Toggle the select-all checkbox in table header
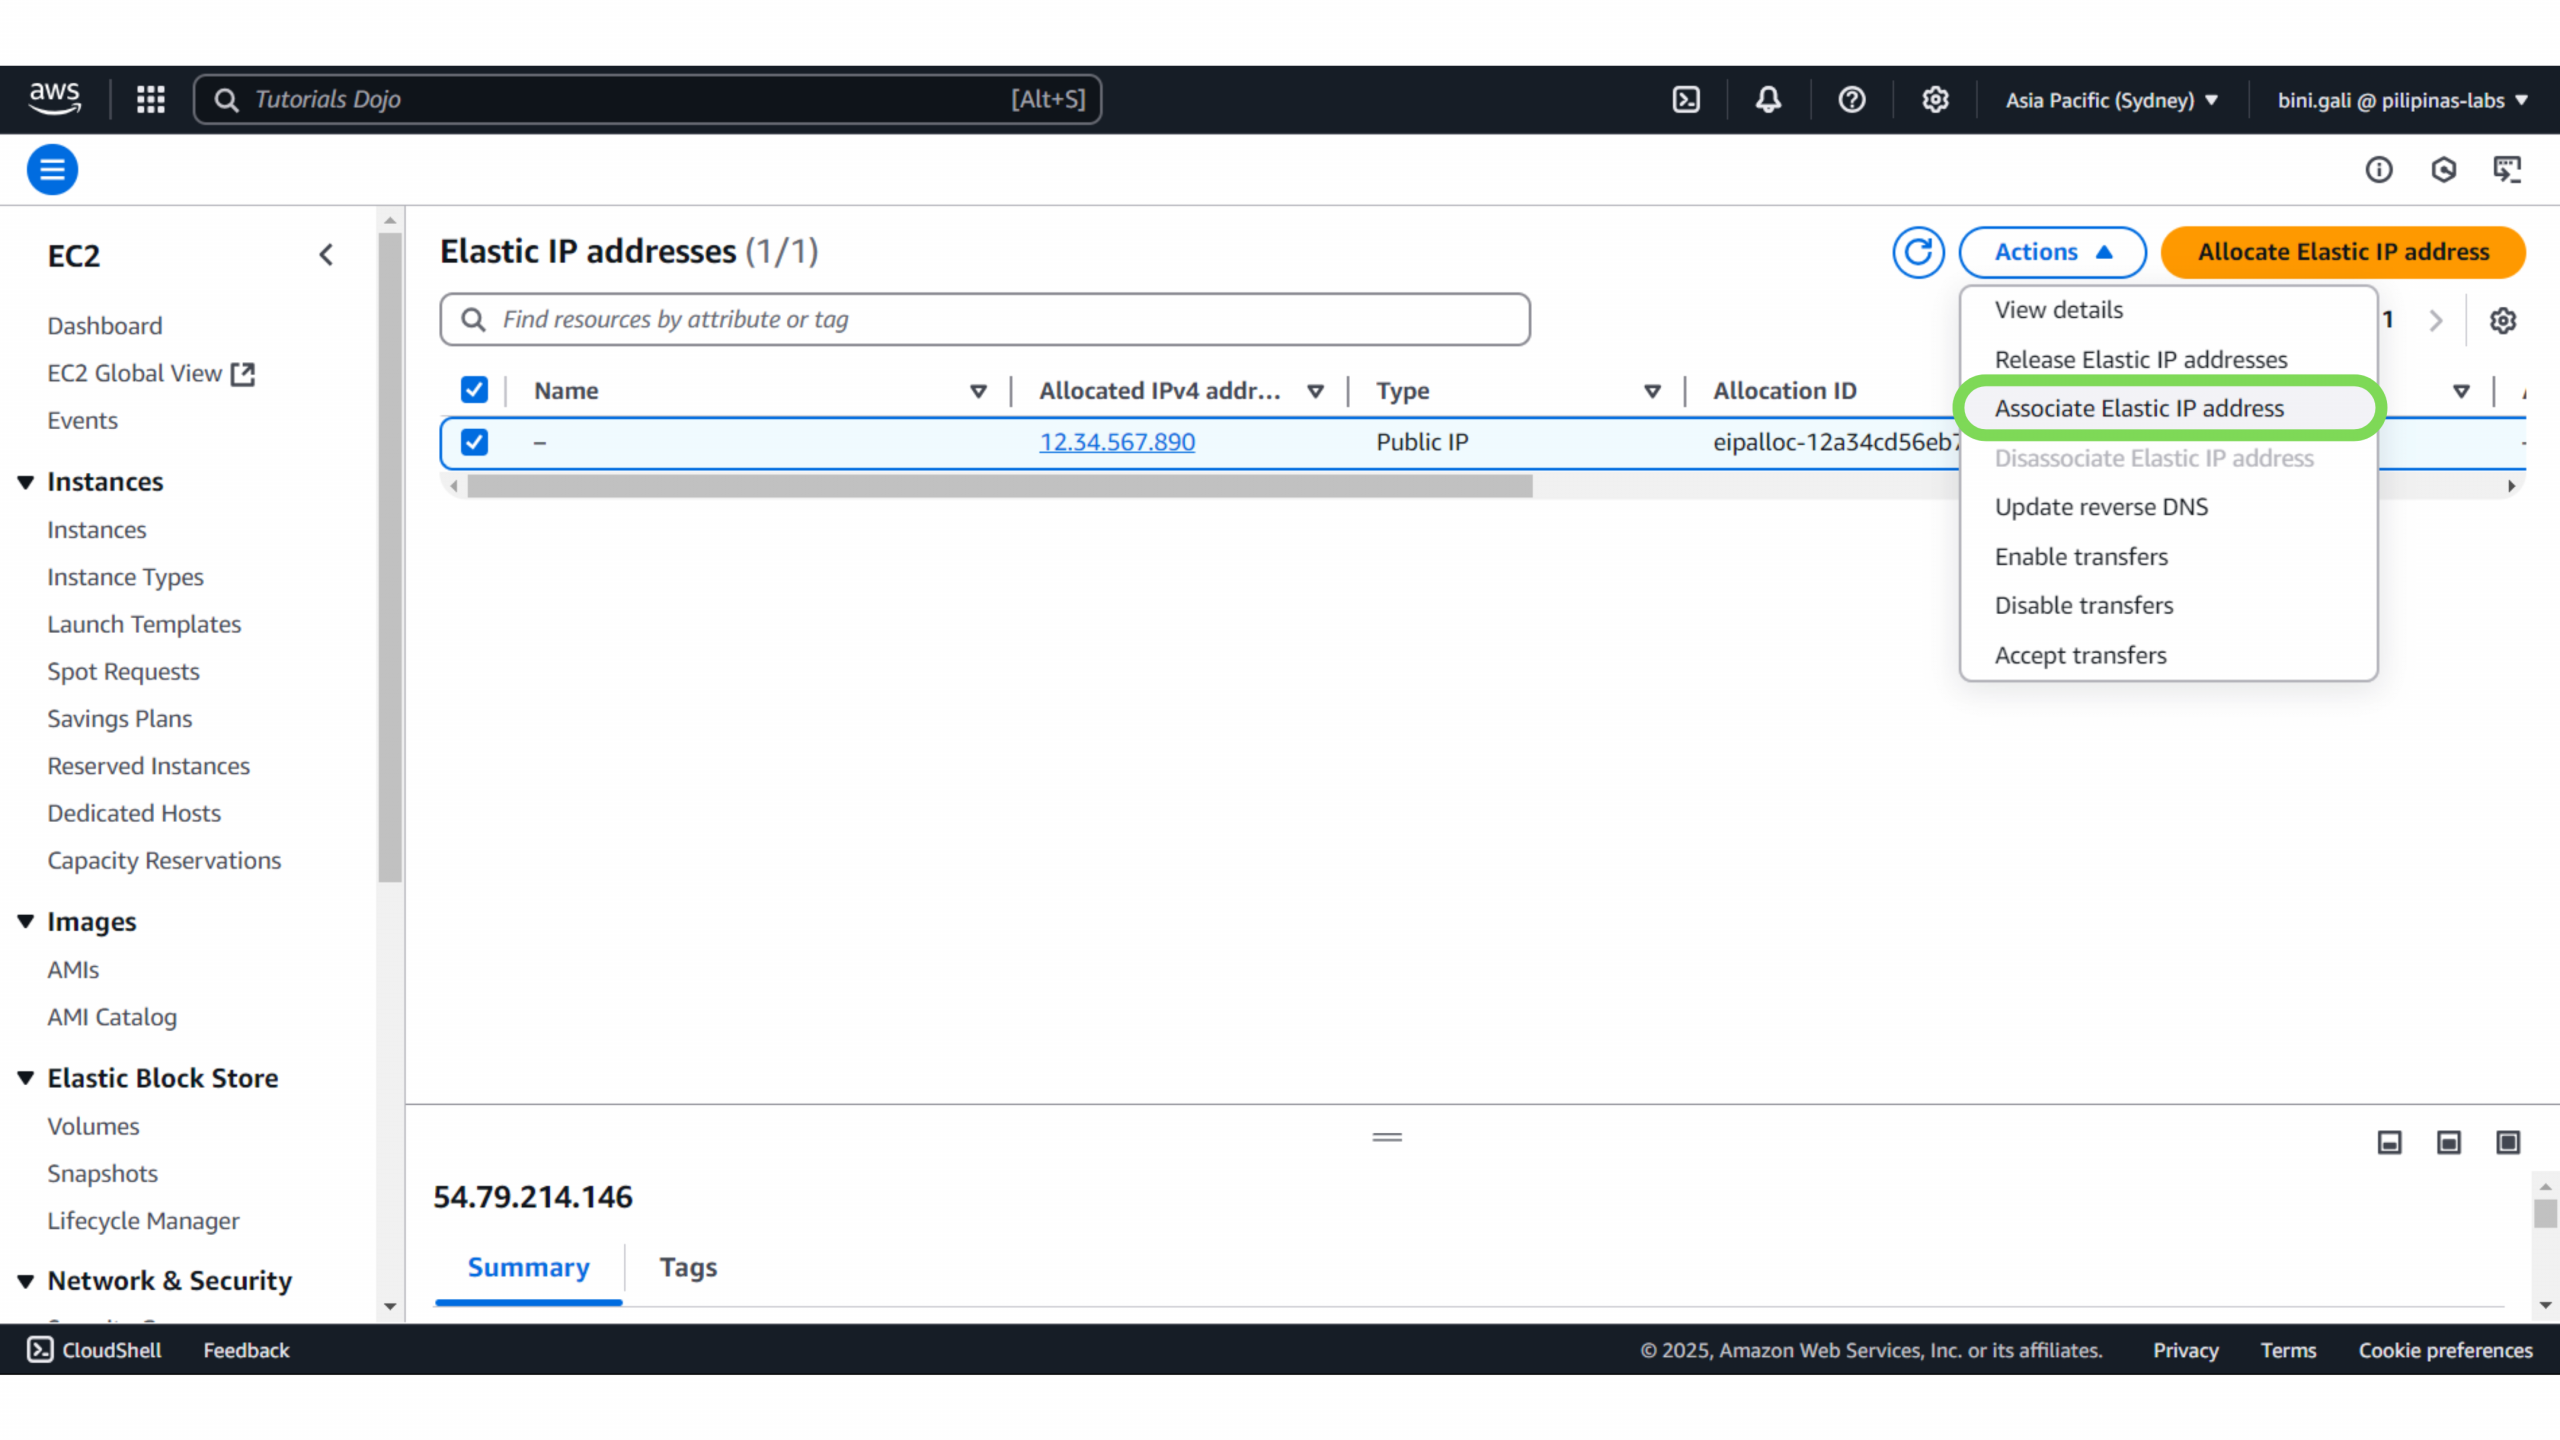Screen dimensions: 2560x1440 474,390
